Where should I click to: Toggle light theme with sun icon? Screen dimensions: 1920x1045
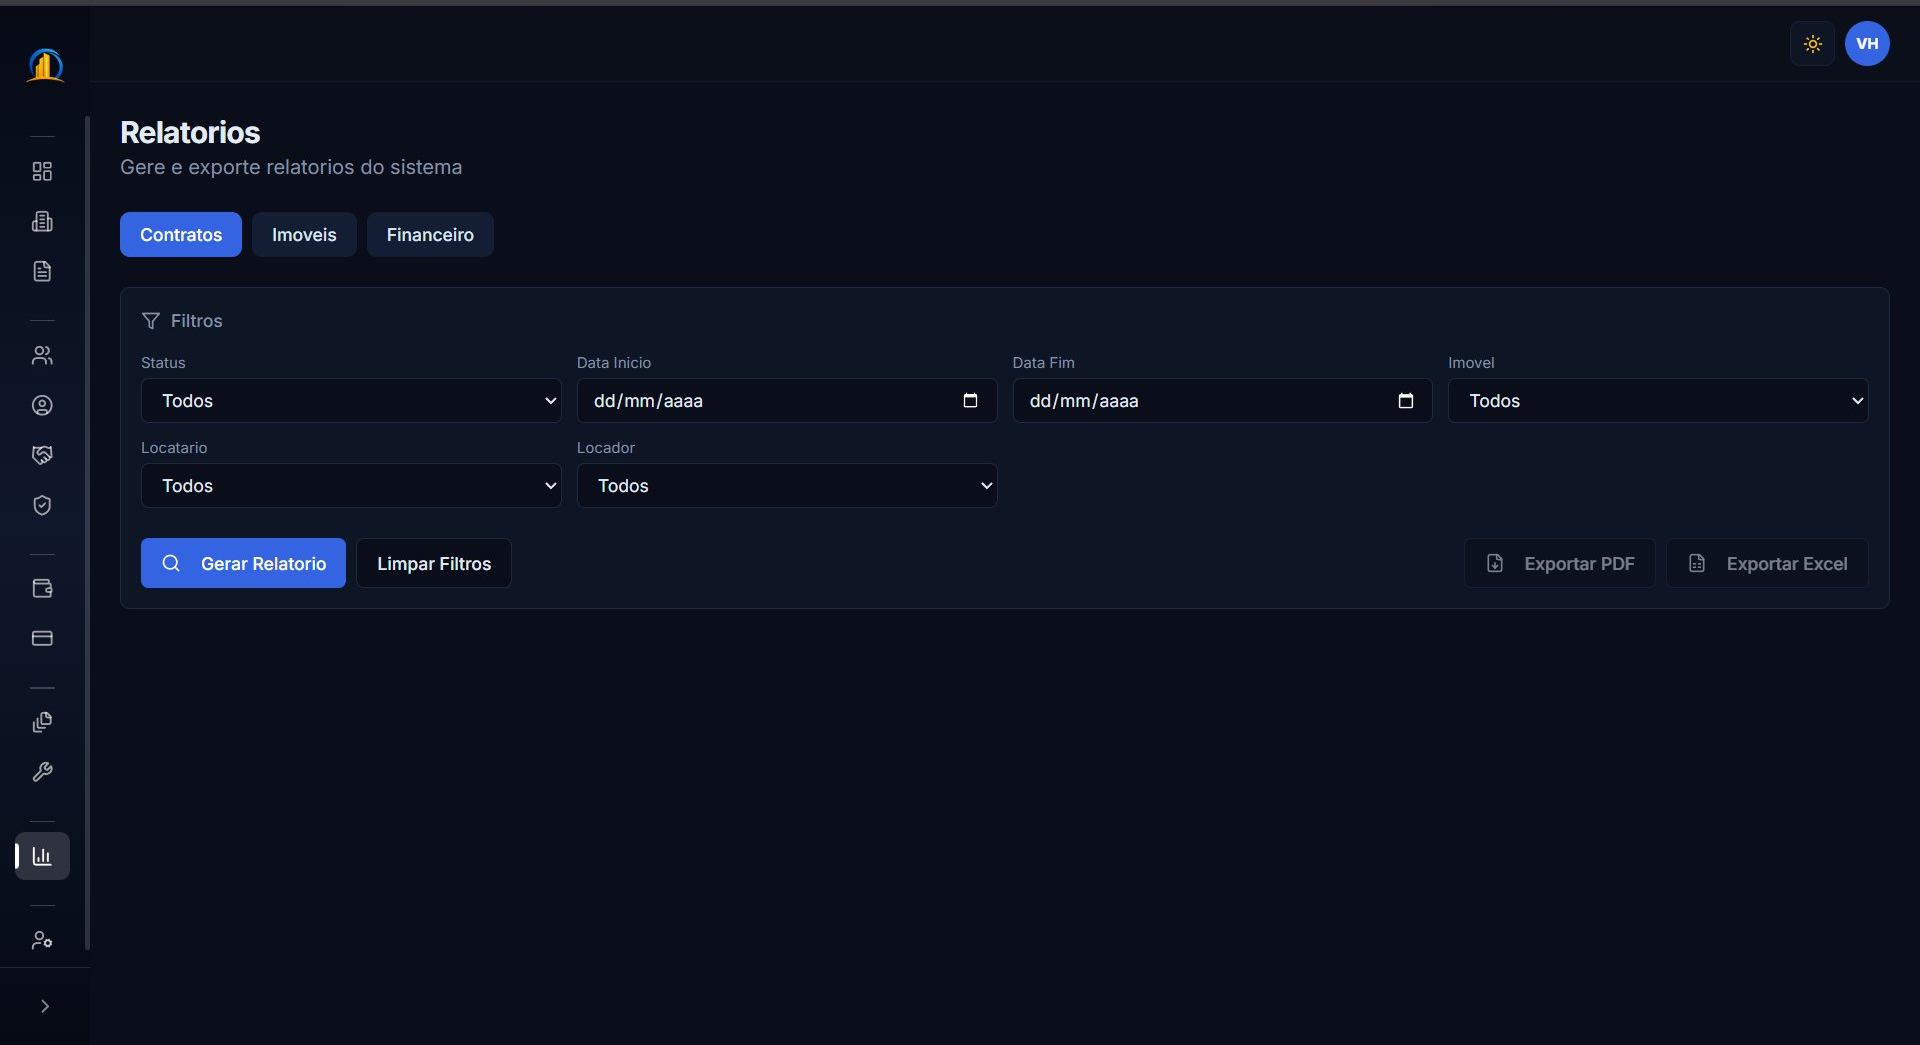point(1812,44)
